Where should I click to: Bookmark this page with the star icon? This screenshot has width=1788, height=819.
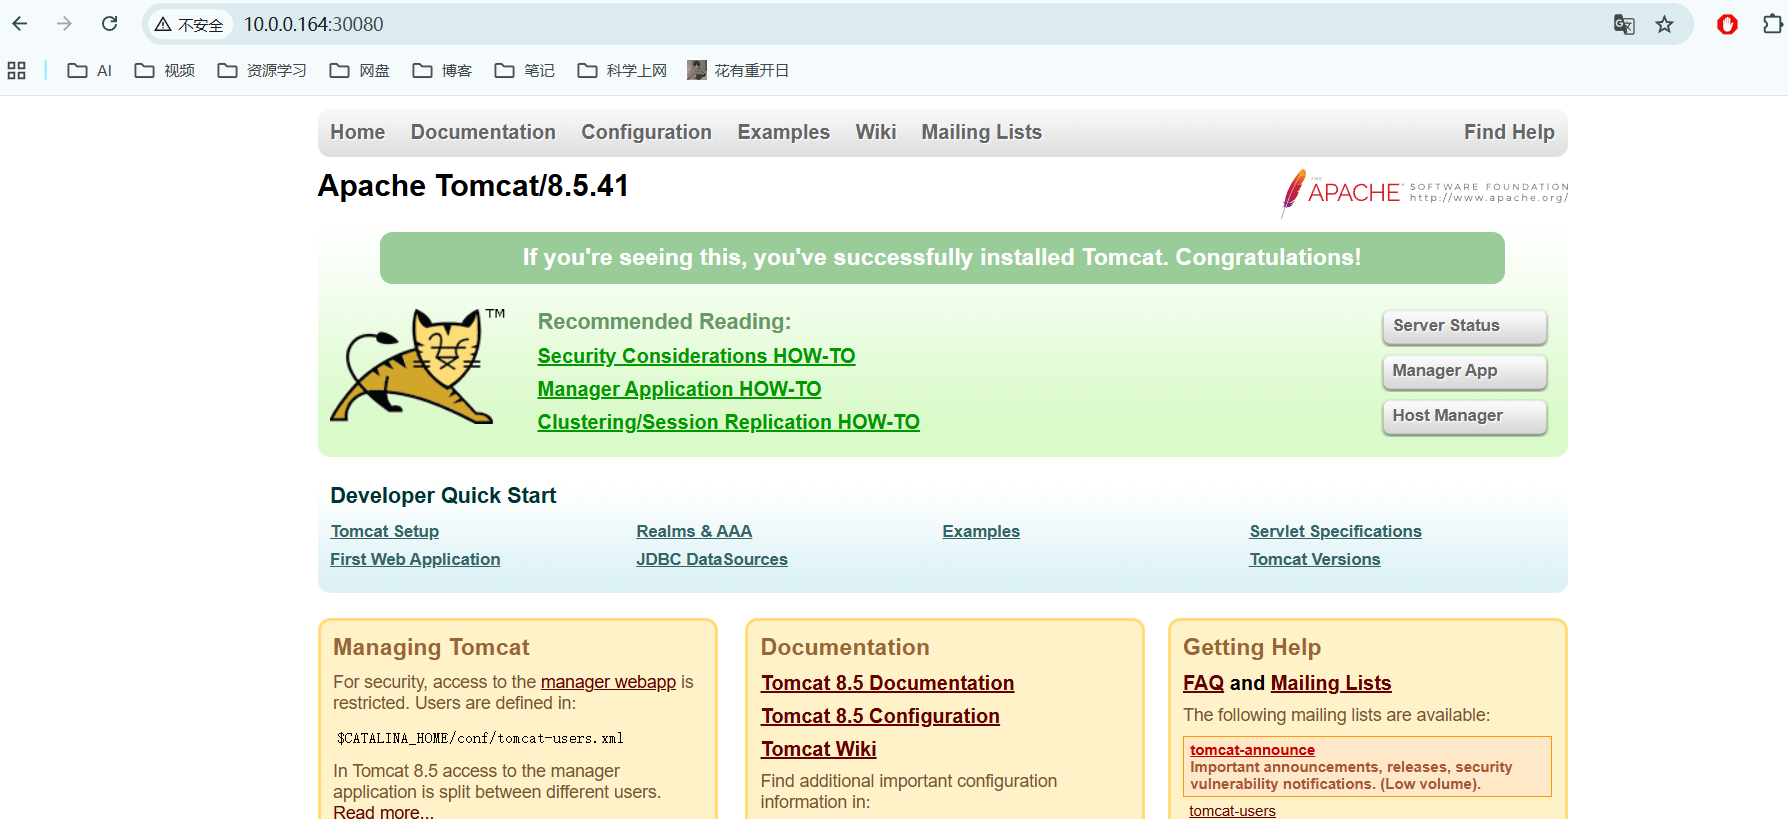[x=1664, y=25]
